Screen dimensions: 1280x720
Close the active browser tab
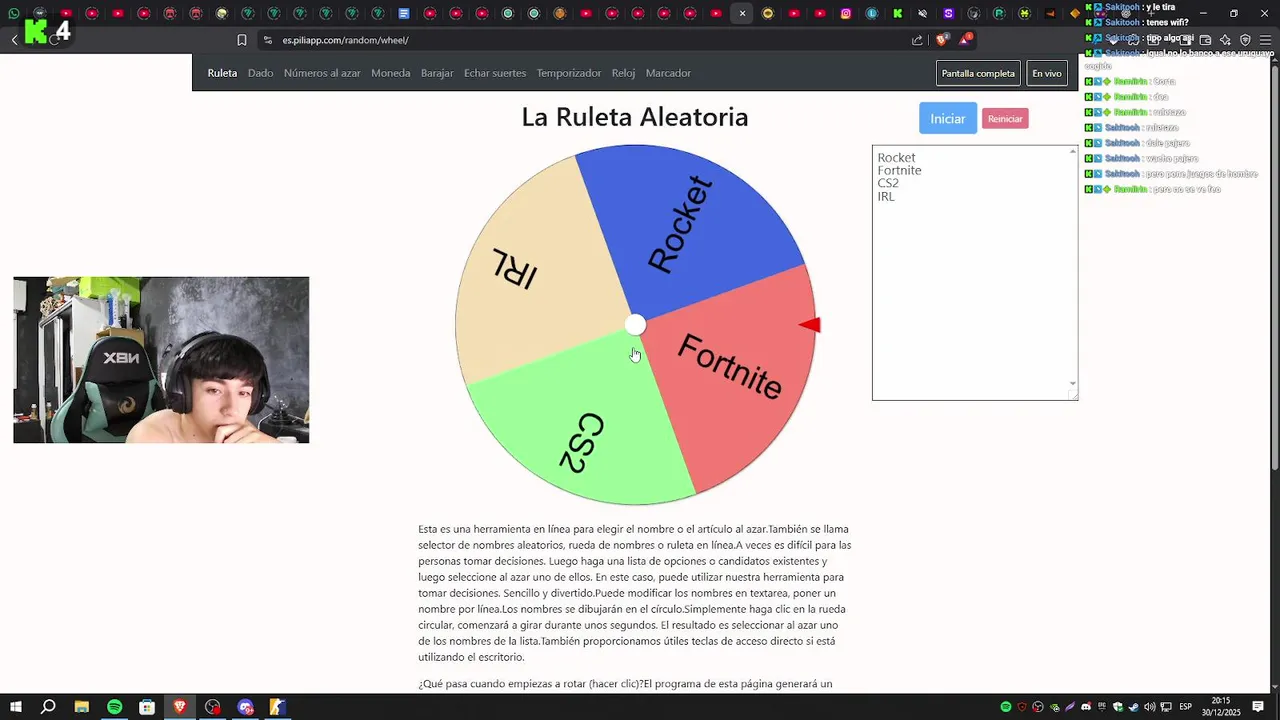[x=742, y=14]
